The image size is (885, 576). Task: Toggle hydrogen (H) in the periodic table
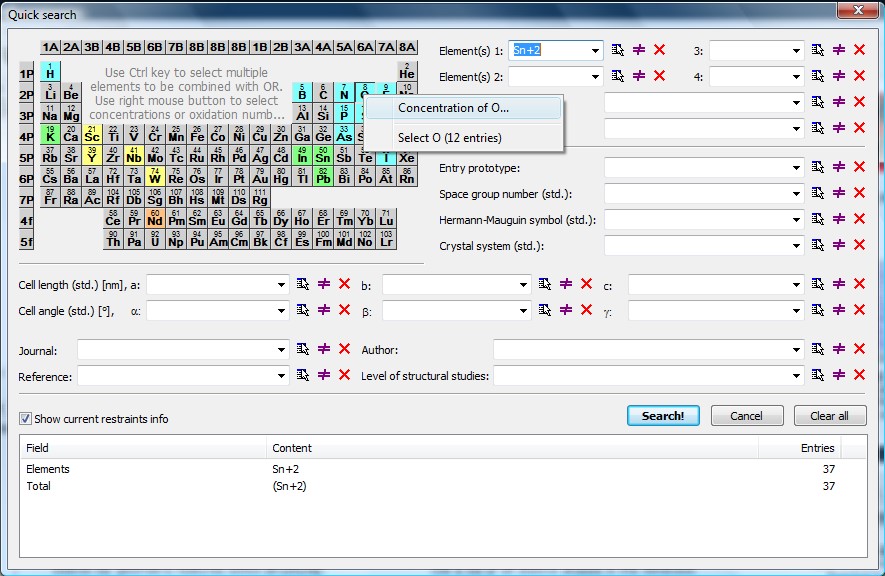(x=50, y=71)
